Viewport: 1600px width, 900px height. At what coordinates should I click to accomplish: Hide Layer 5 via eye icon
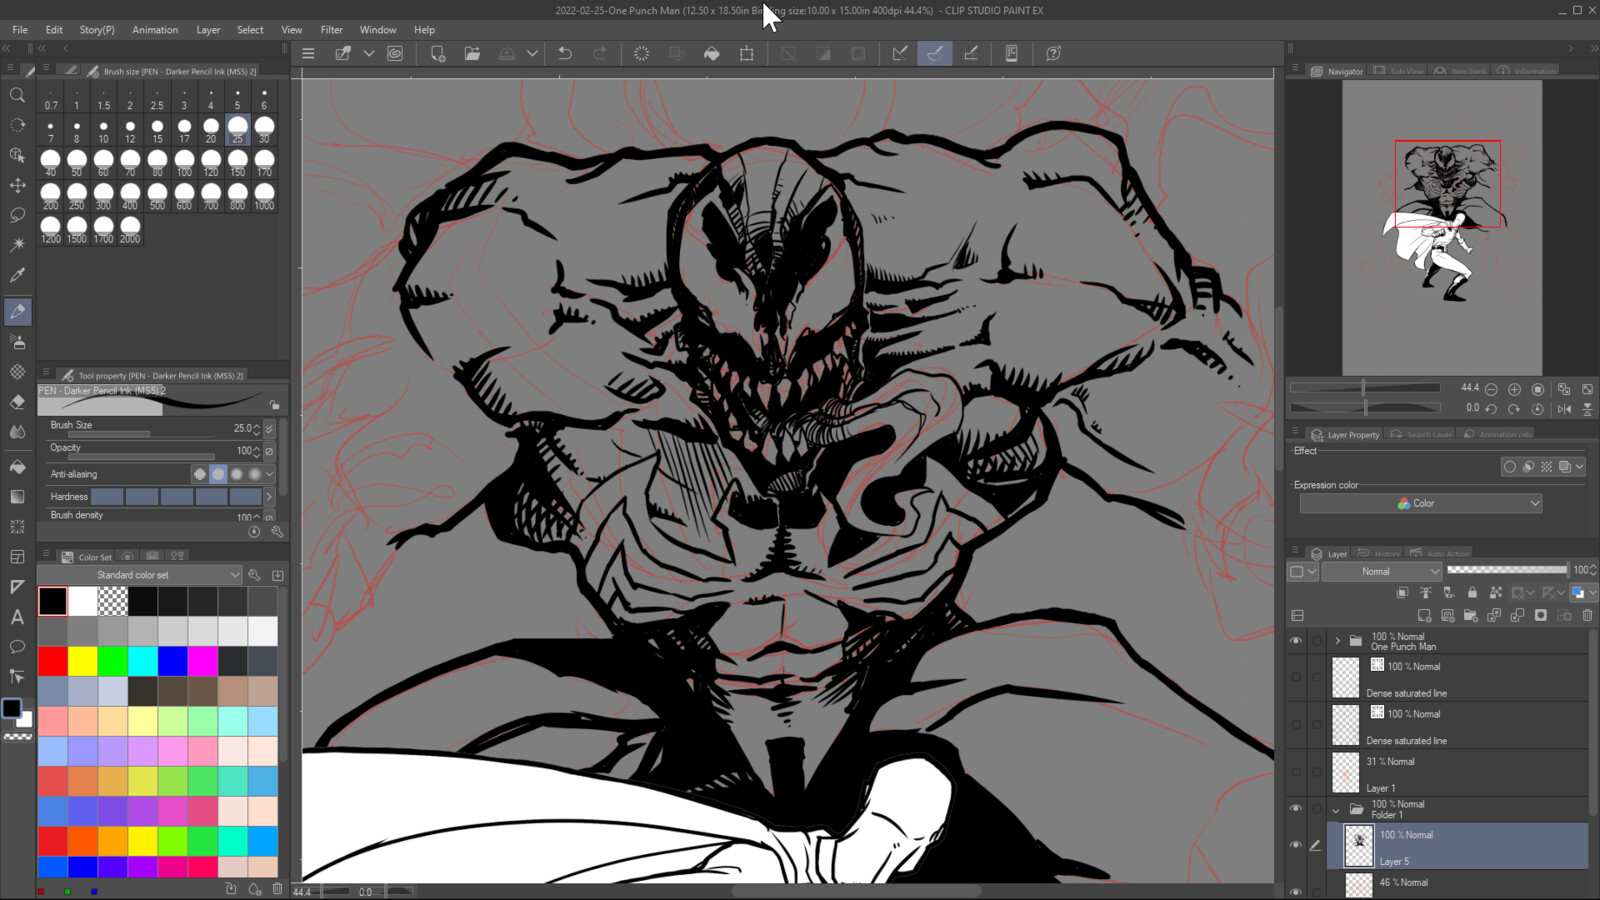tap(1296, 845)
